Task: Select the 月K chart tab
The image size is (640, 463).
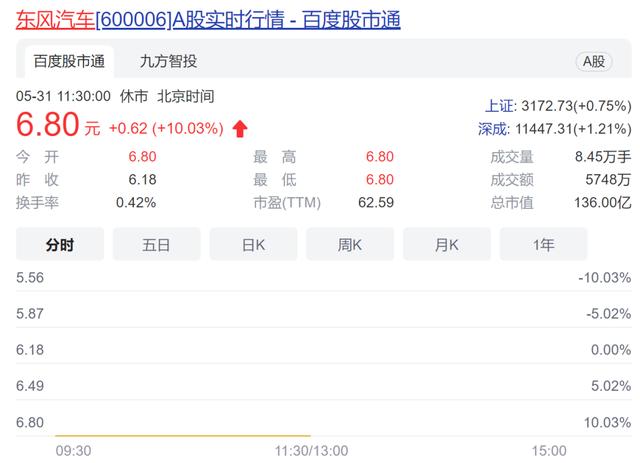Action: (x=447, y=245)
